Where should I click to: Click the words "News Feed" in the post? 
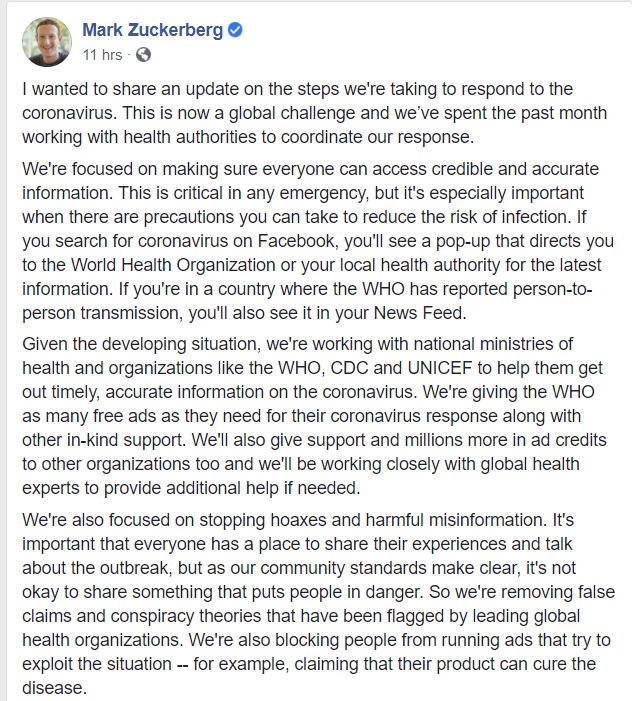coord(418,313)
